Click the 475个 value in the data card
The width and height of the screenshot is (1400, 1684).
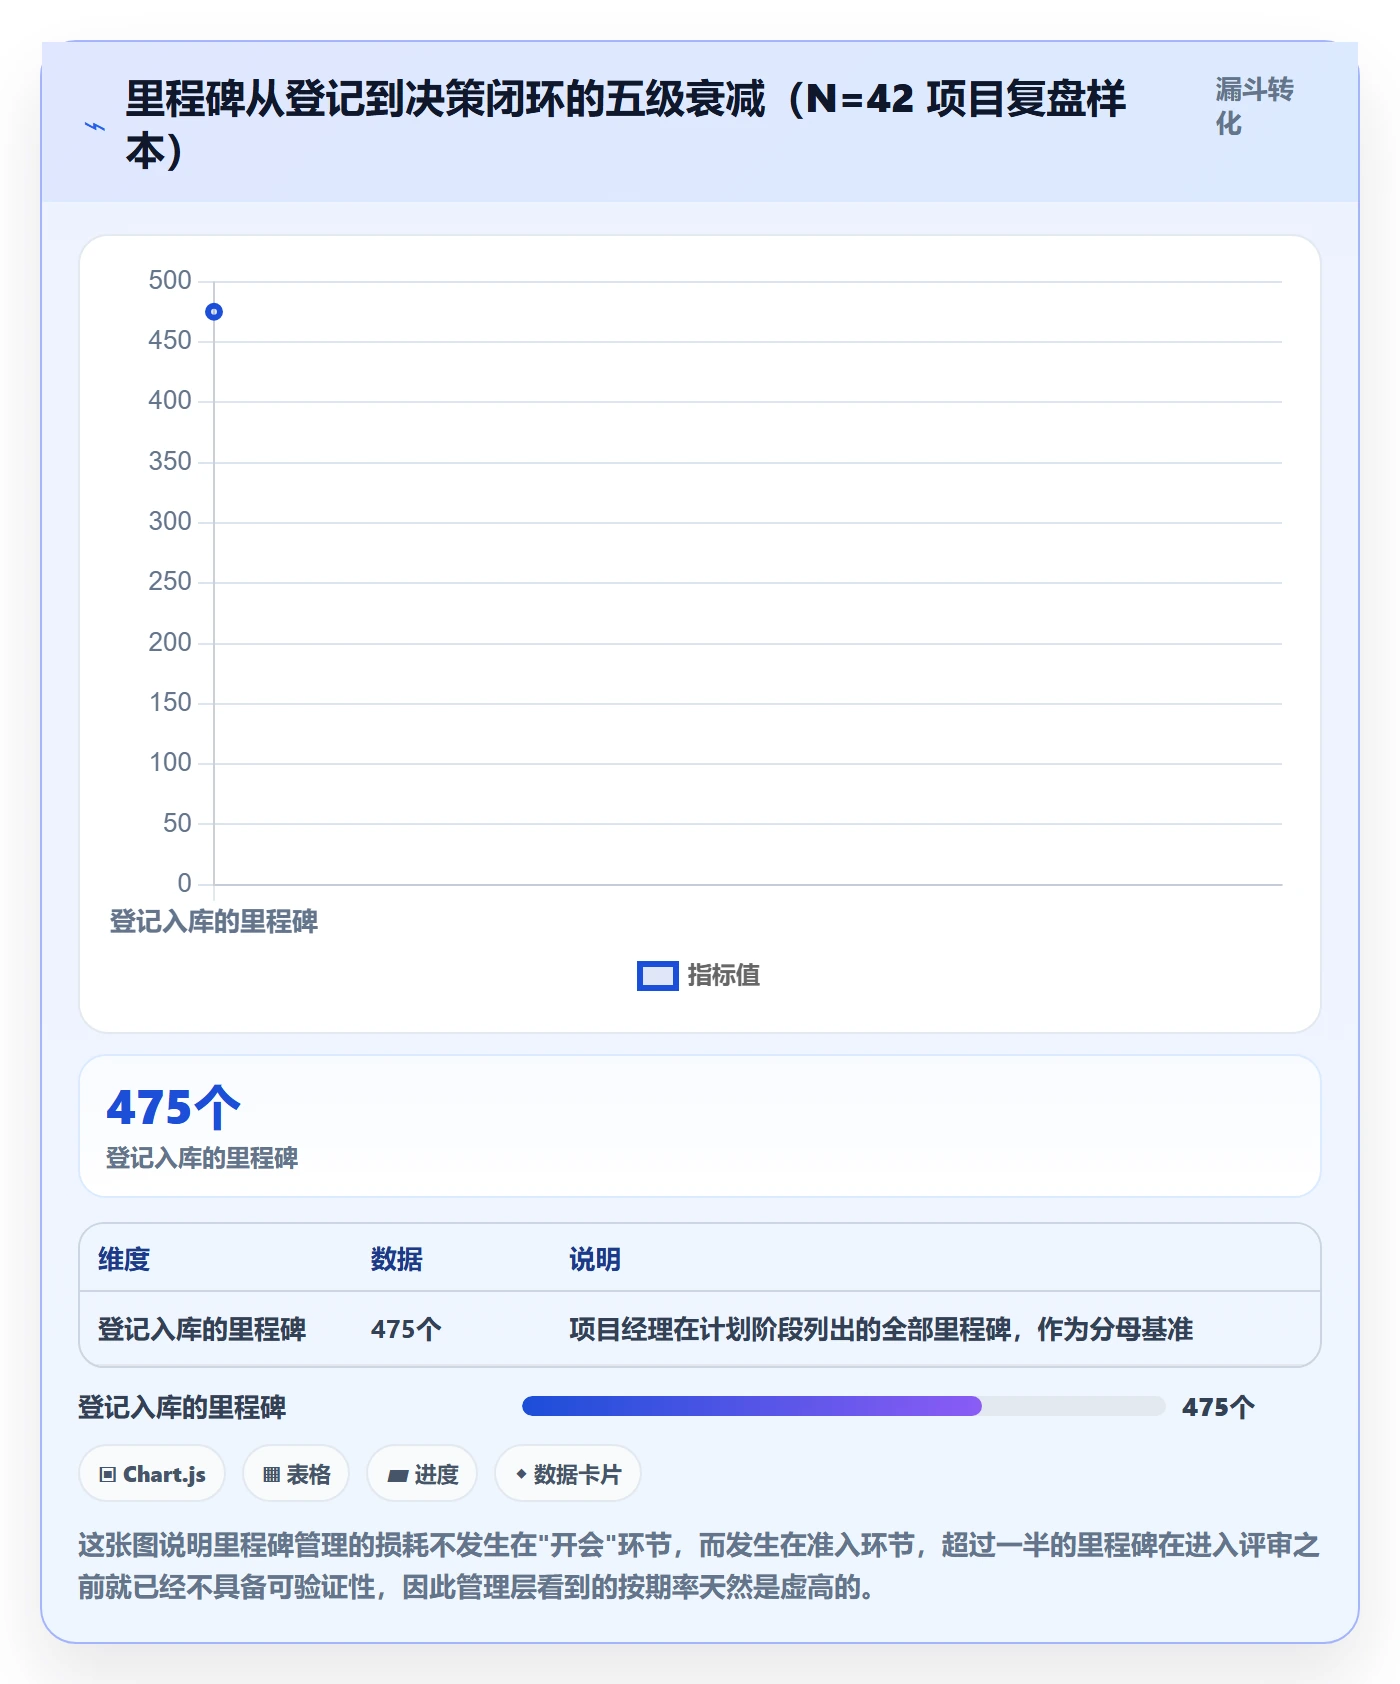[174, 1108]
